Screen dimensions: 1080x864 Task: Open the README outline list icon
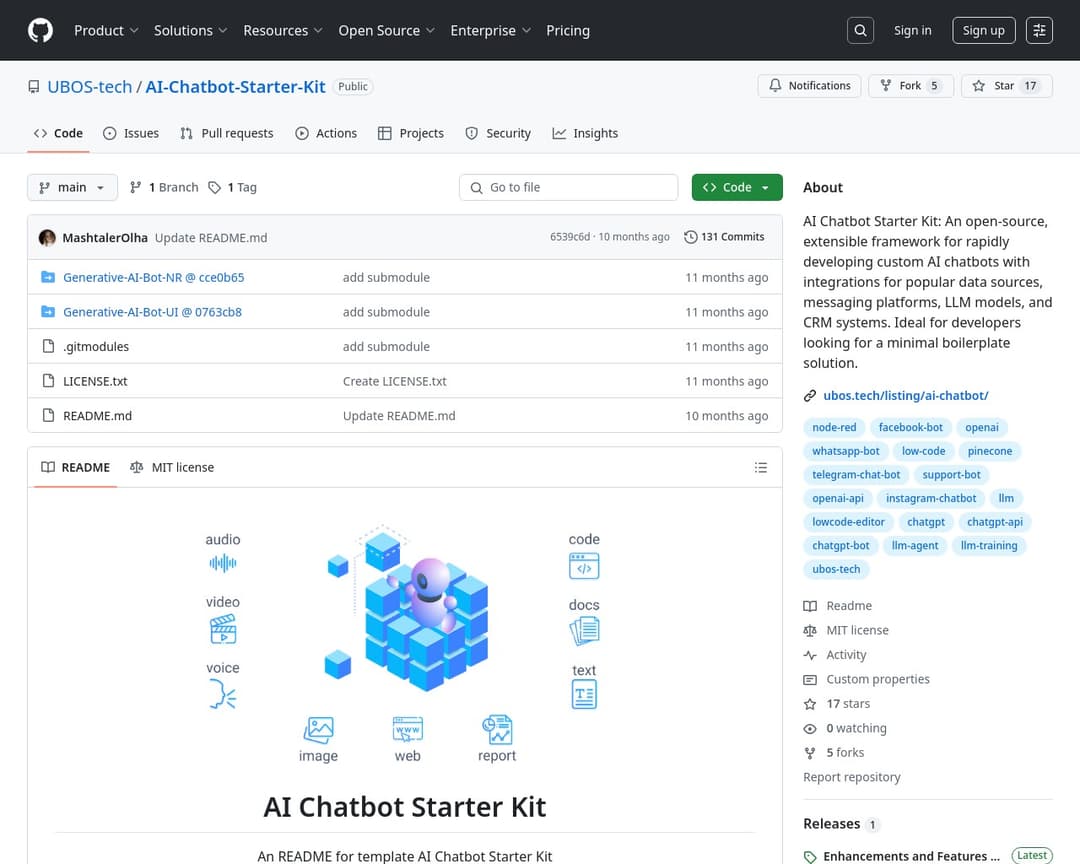click(x=760, y=468)
